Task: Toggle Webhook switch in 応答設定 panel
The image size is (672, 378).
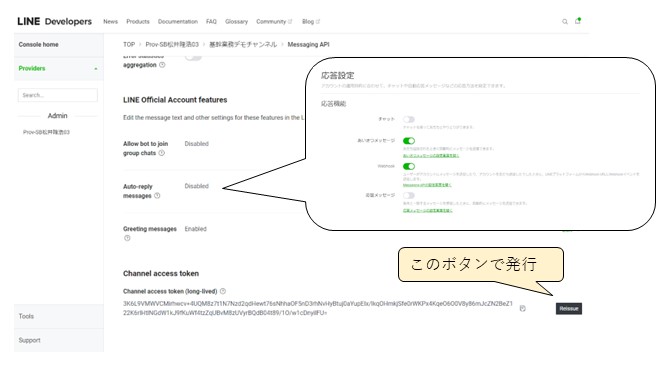Action: point(409,166)
